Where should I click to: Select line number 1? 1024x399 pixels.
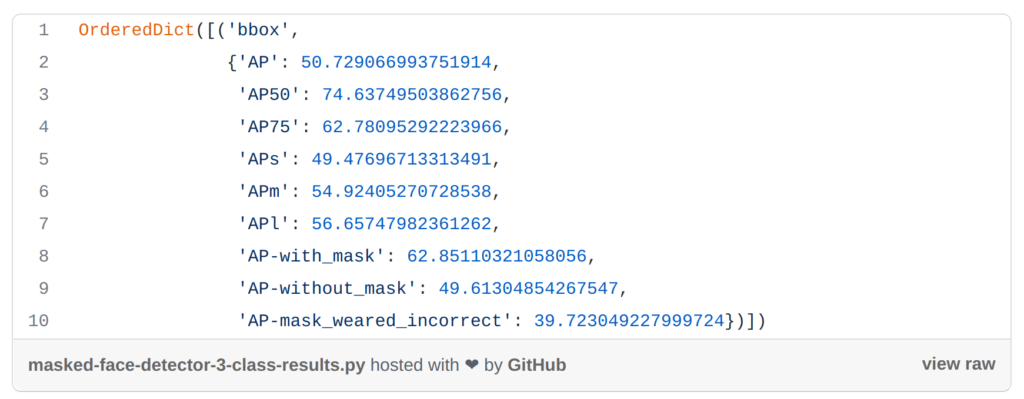tap(43, 30)
